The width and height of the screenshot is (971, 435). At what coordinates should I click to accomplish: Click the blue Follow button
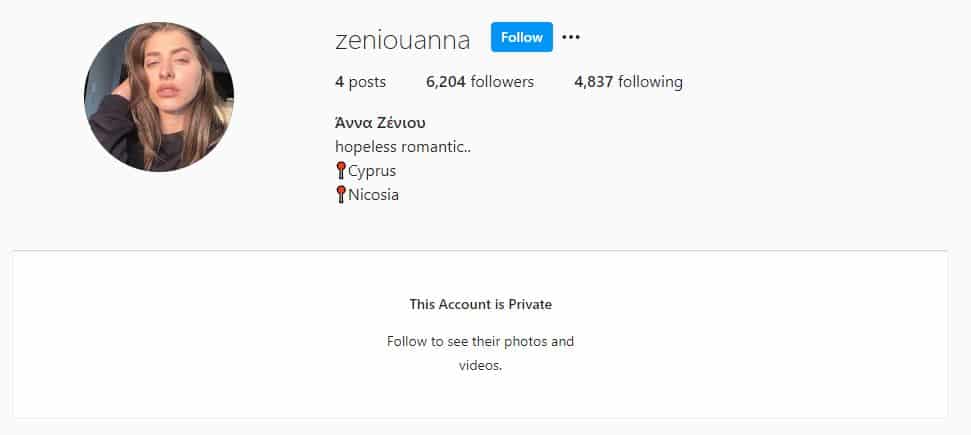point(521,37)
